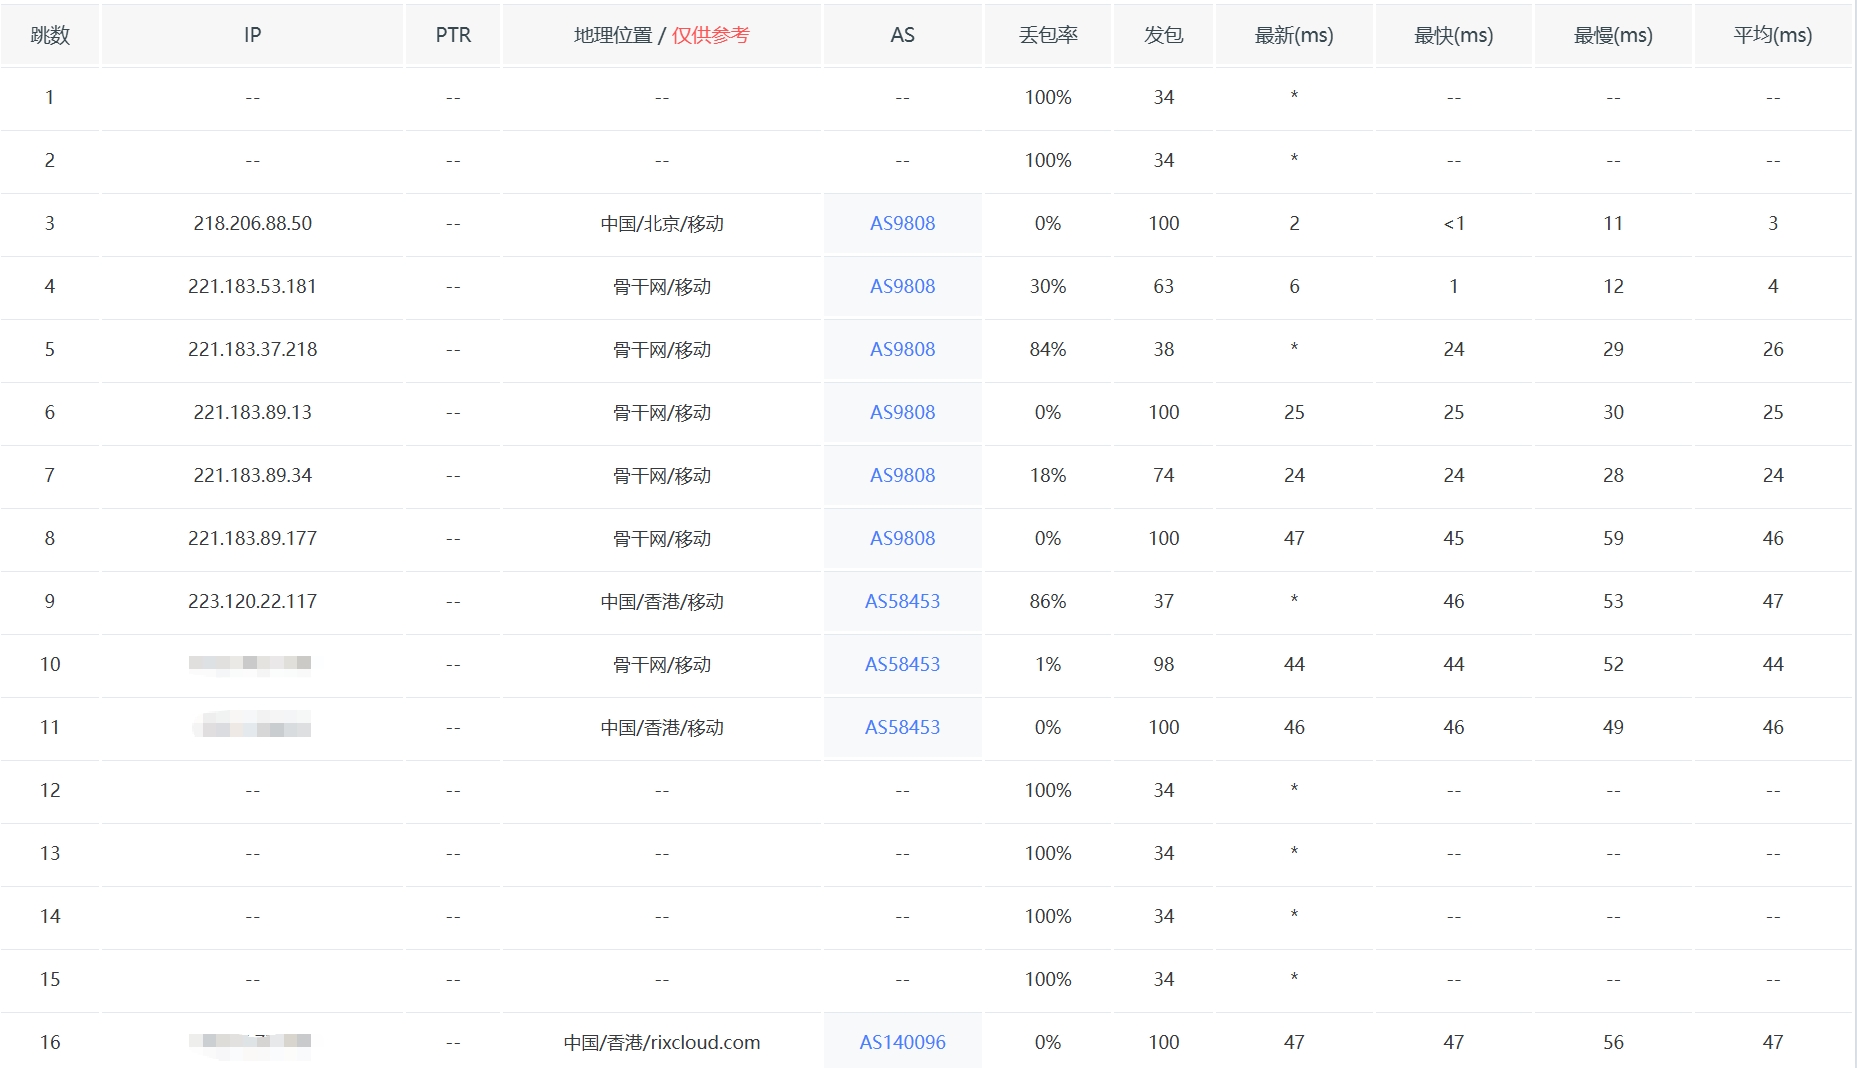Click IP address 221.183.89.177
The image size is (1857, 1068).
[252, 538]
